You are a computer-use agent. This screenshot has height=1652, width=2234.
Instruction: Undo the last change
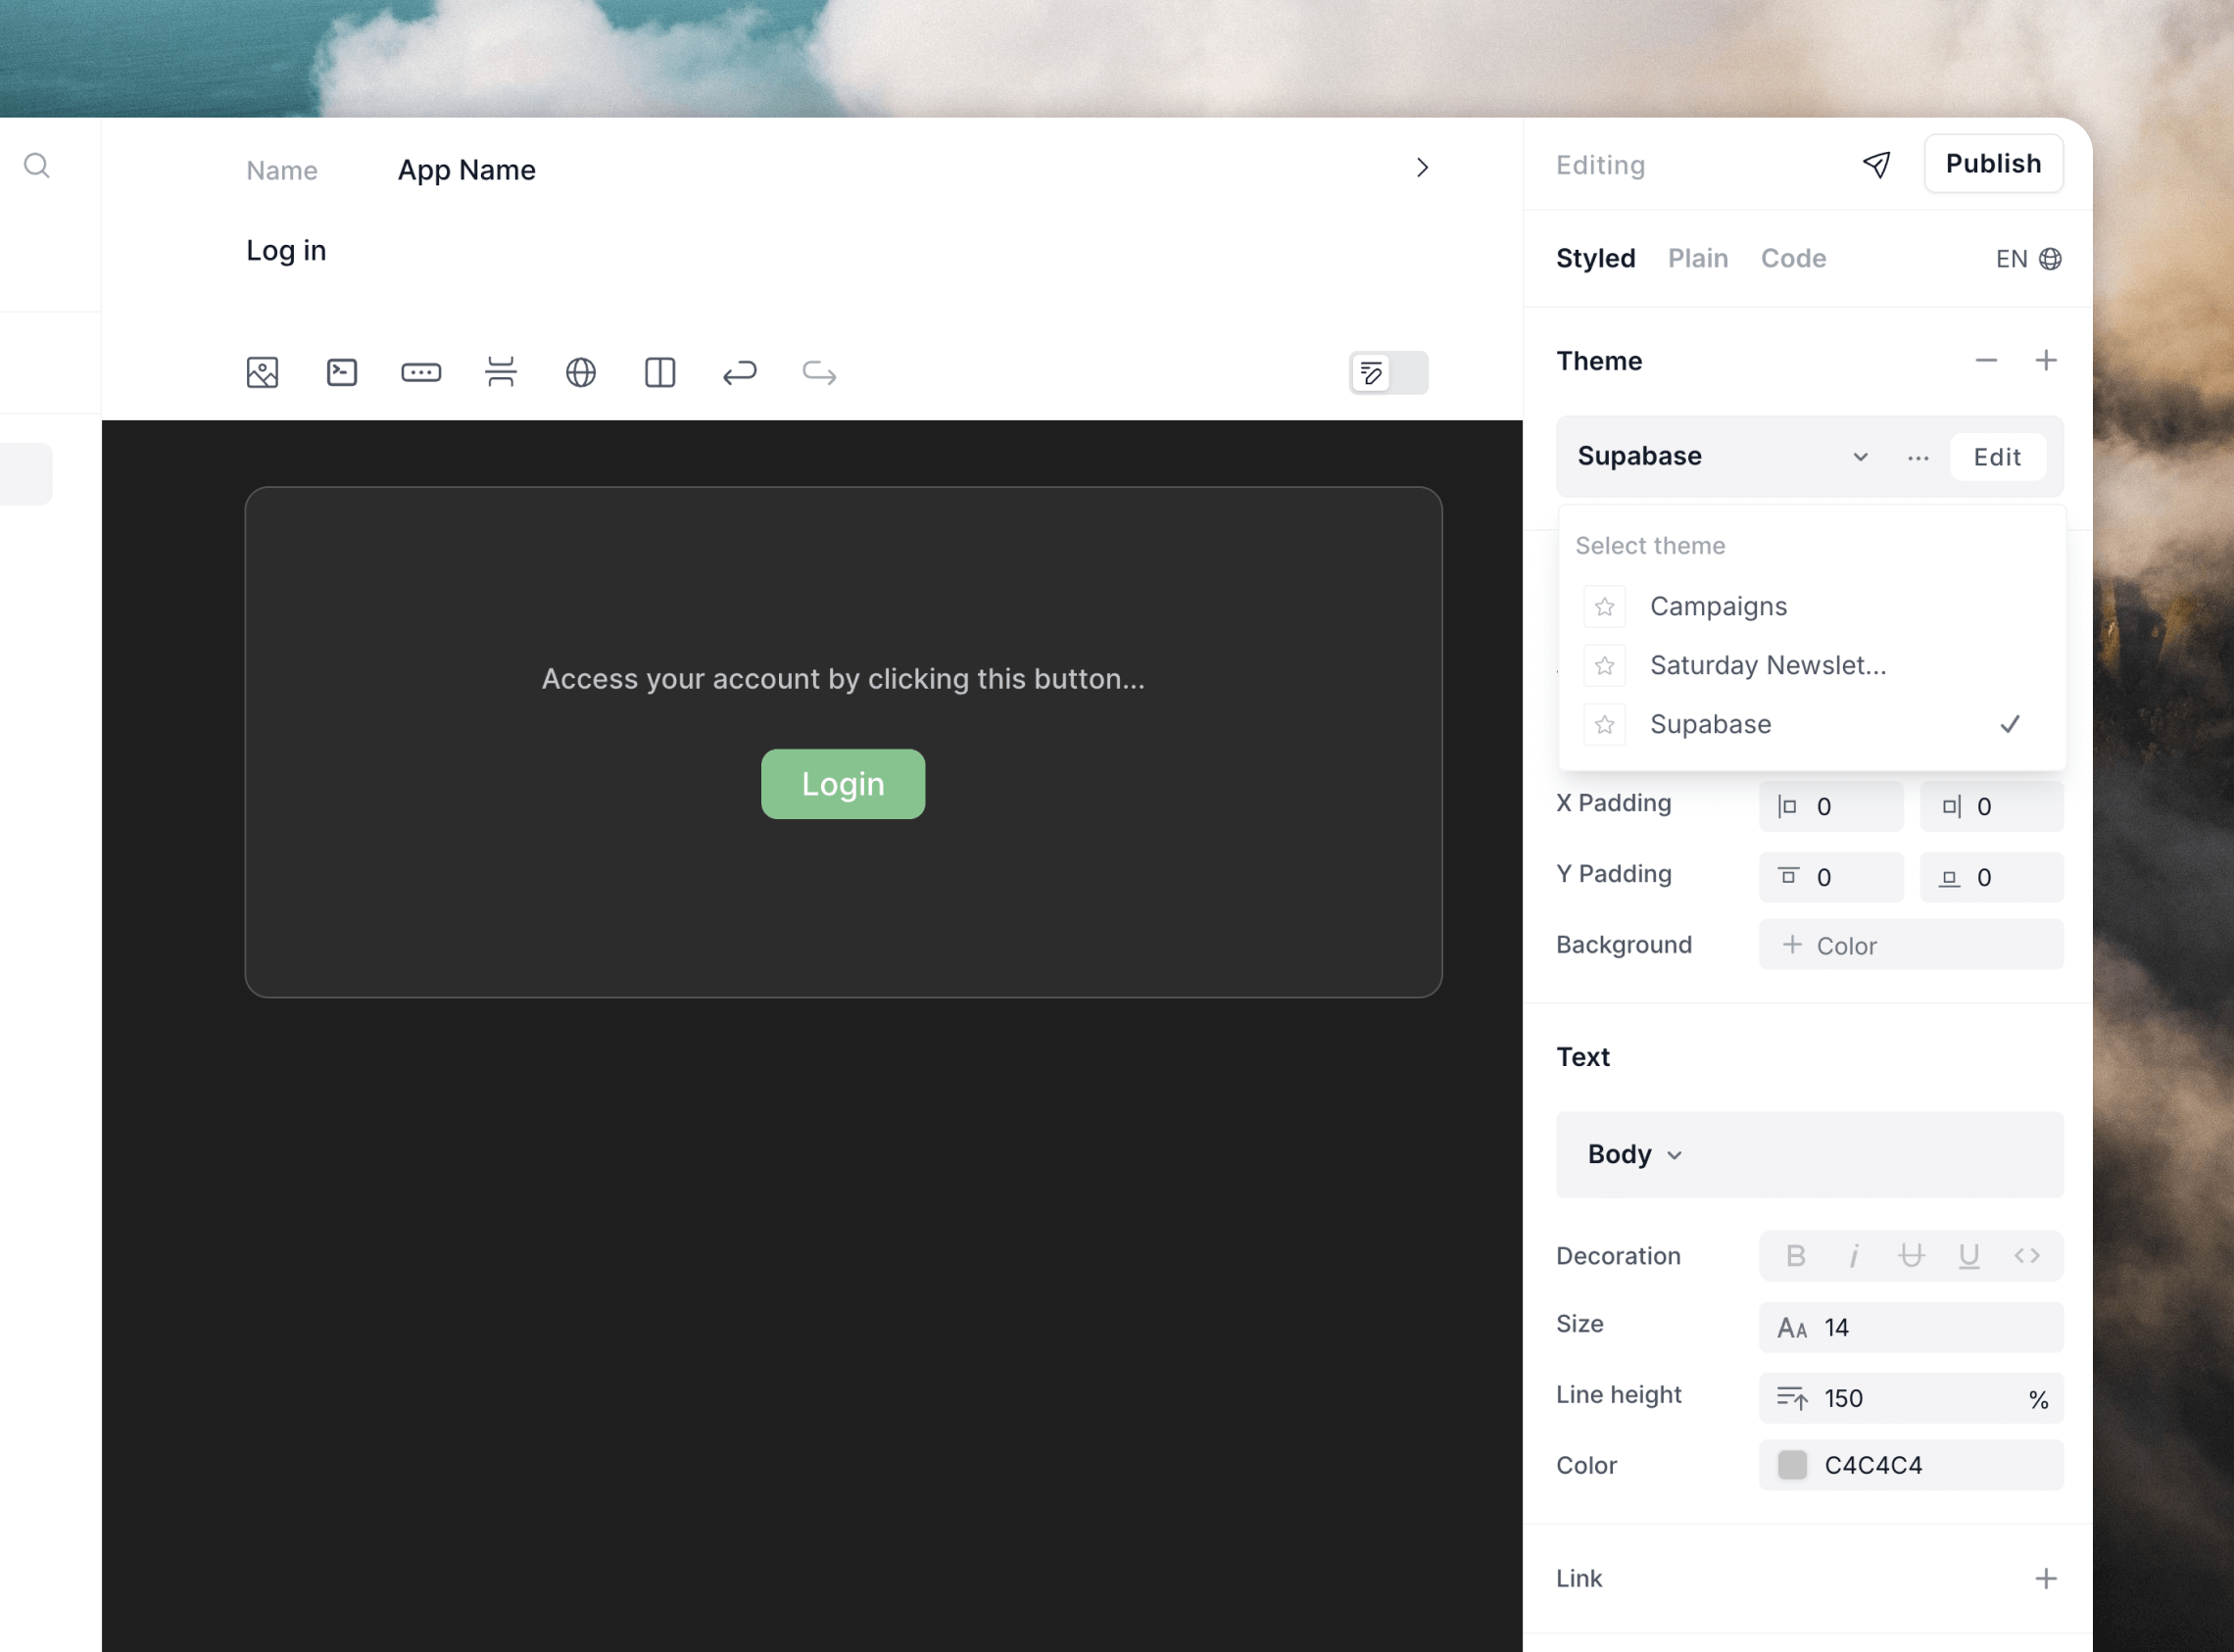pos(740,373)
